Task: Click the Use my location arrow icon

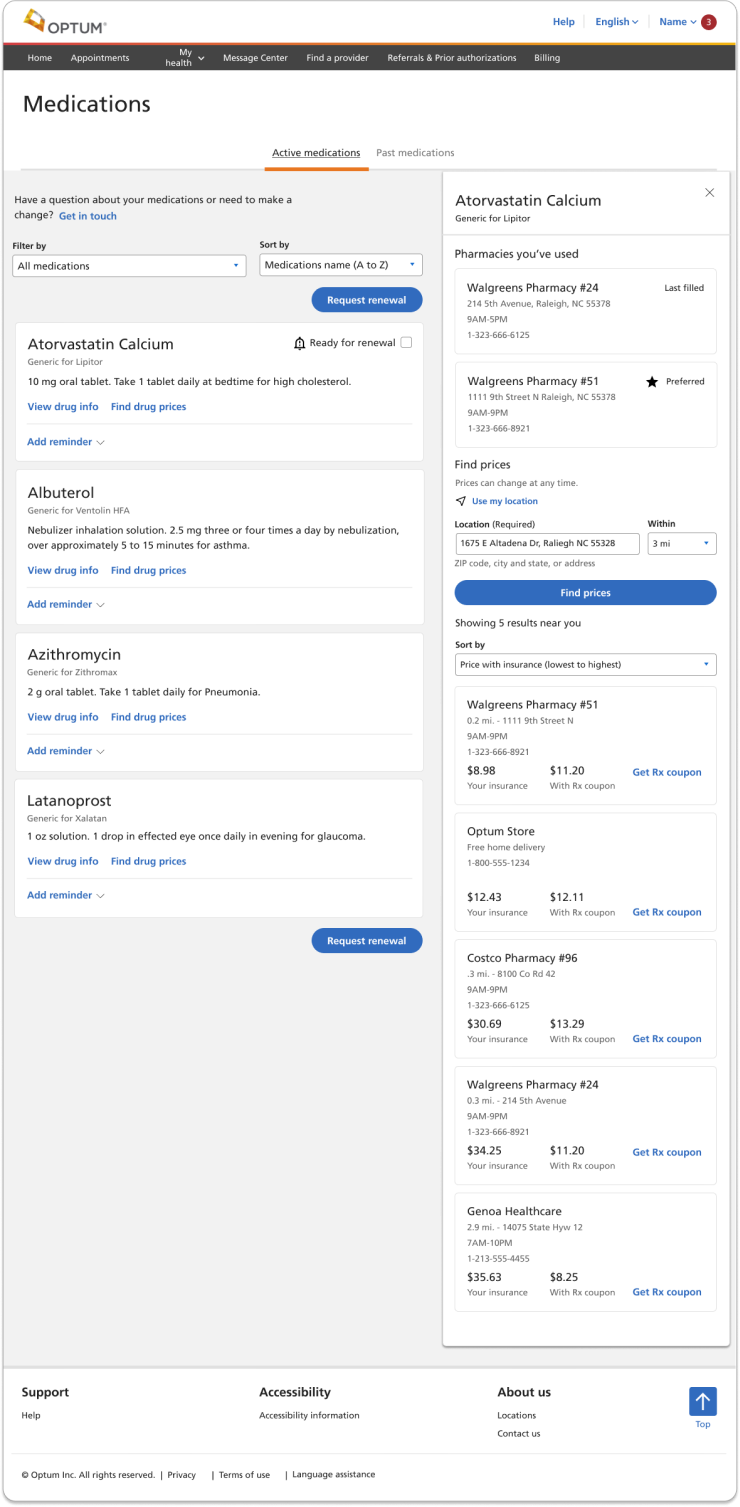Action: coord(461,501)
